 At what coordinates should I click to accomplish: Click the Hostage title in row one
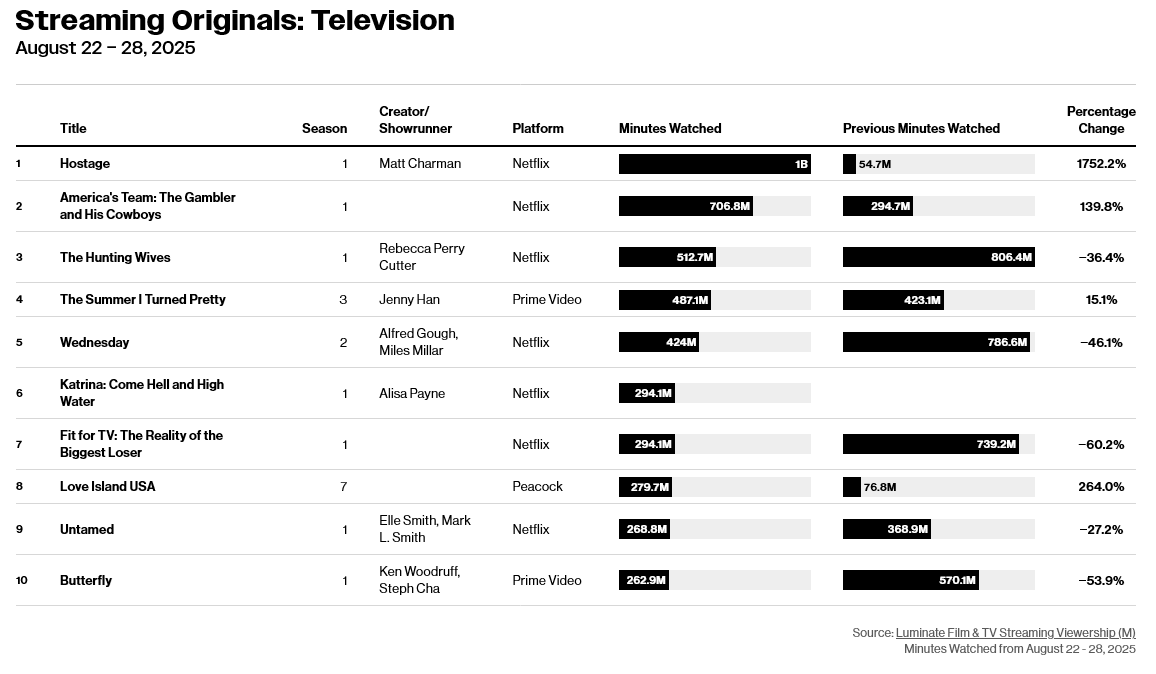tap(85, 164)
